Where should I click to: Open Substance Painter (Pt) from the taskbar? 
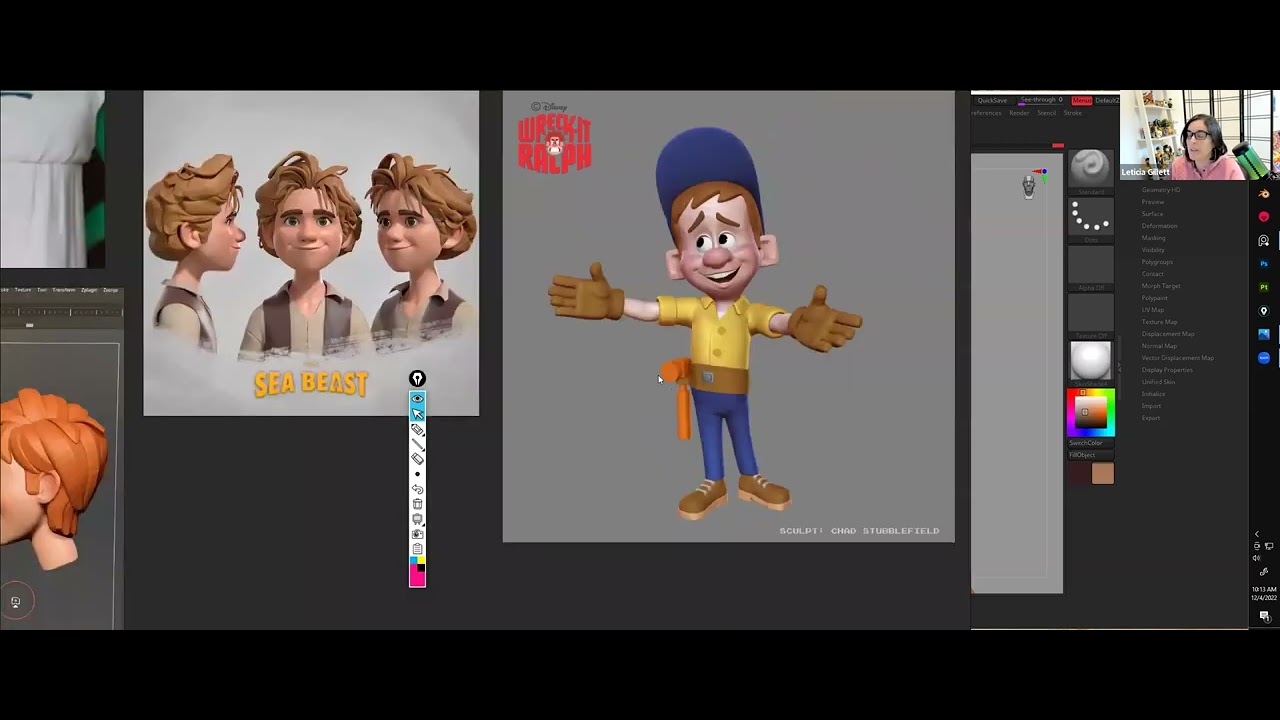tap(1264, 287)
